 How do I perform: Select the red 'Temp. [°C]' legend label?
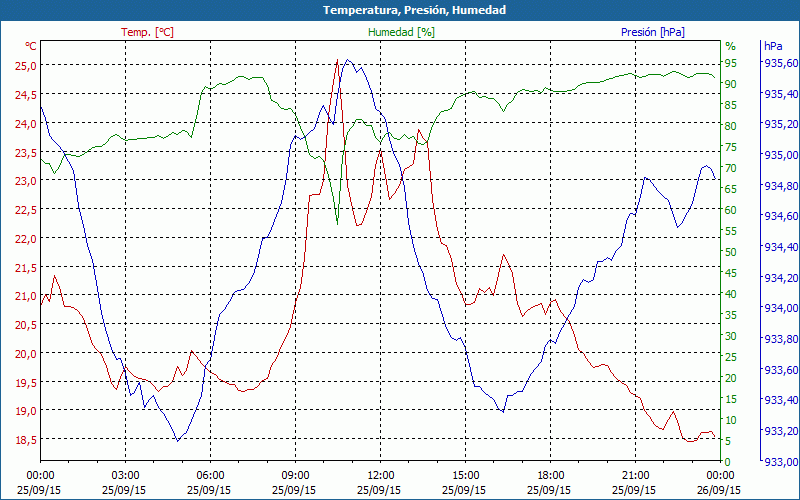pos(147,32)
